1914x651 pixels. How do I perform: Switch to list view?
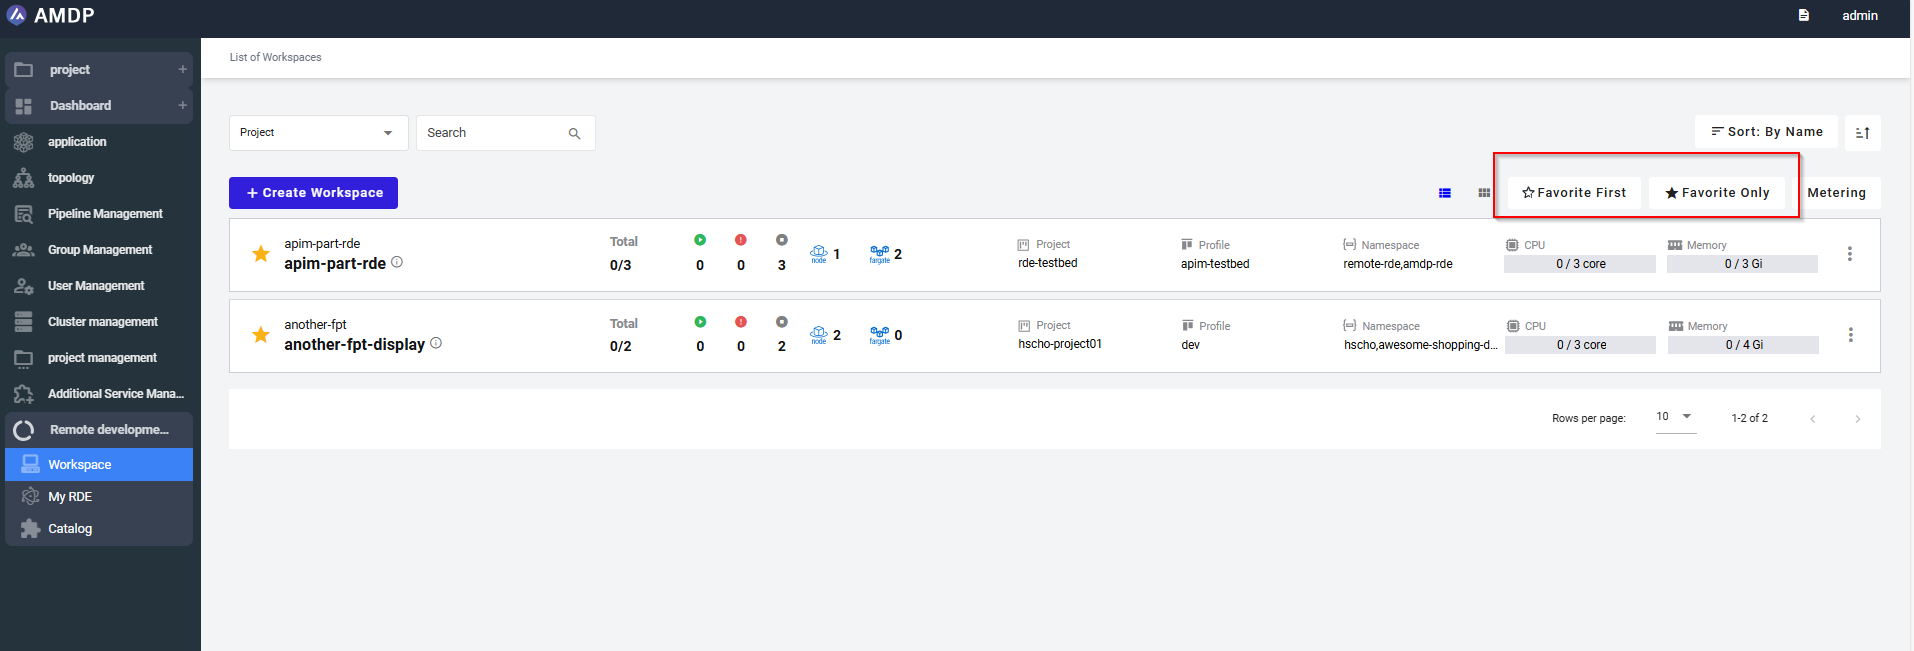(1445, 193)
